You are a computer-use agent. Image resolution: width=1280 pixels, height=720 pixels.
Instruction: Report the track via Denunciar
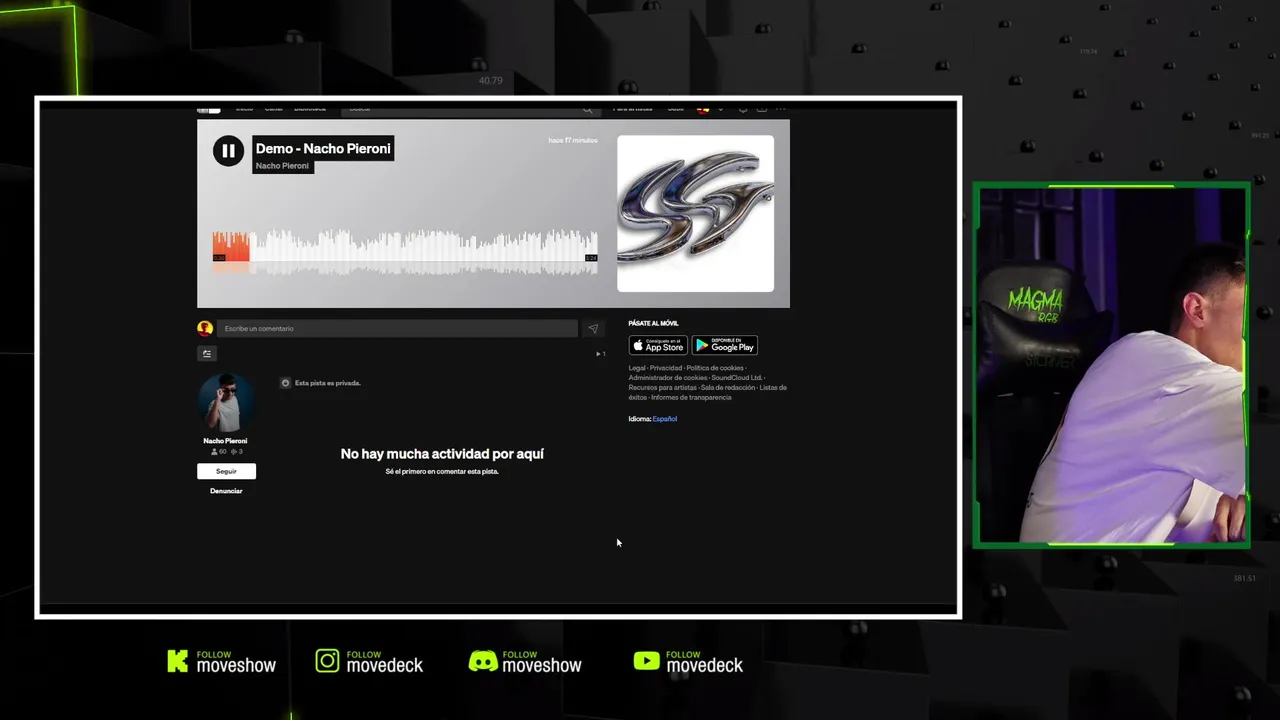pyautogui.click(x=226, y=491)
